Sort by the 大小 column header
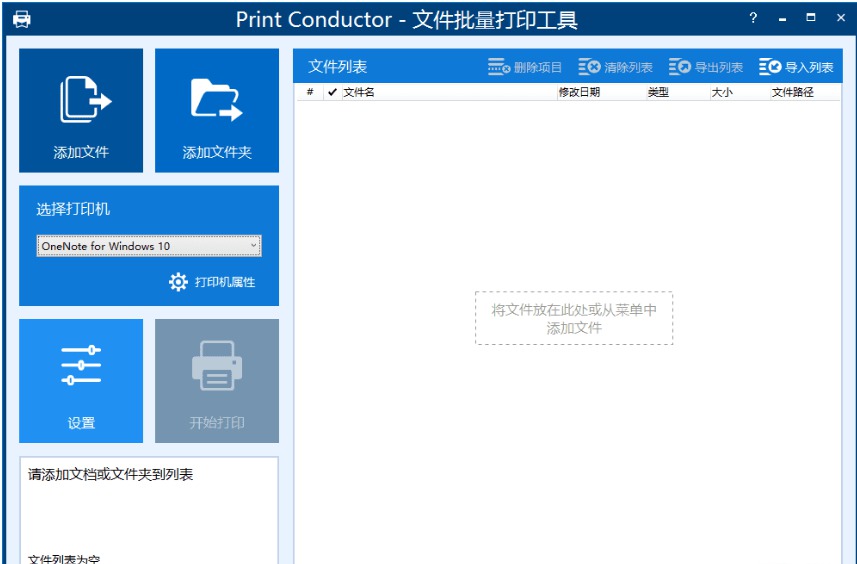The image size is (857, 564). pos(739,92)
